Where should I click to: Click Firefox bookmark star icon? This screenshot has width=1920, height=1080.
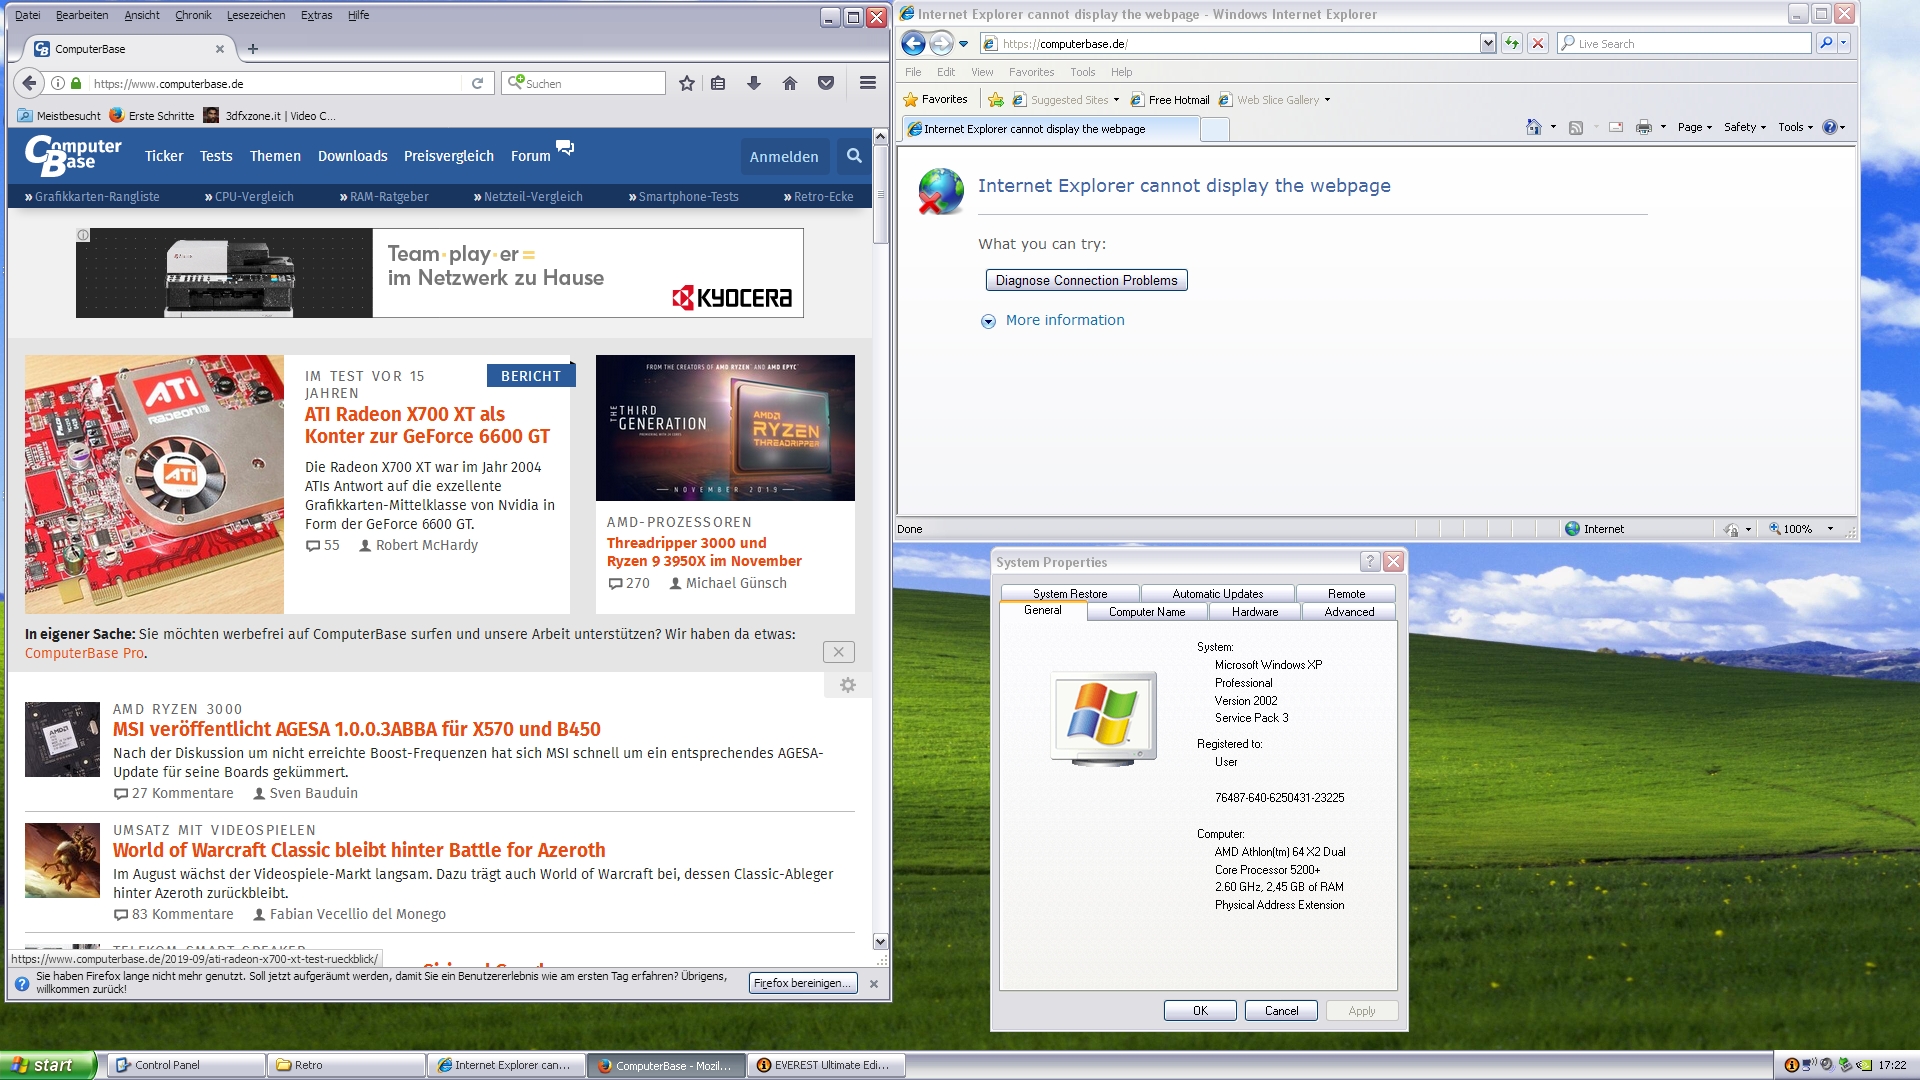[686, 84]
